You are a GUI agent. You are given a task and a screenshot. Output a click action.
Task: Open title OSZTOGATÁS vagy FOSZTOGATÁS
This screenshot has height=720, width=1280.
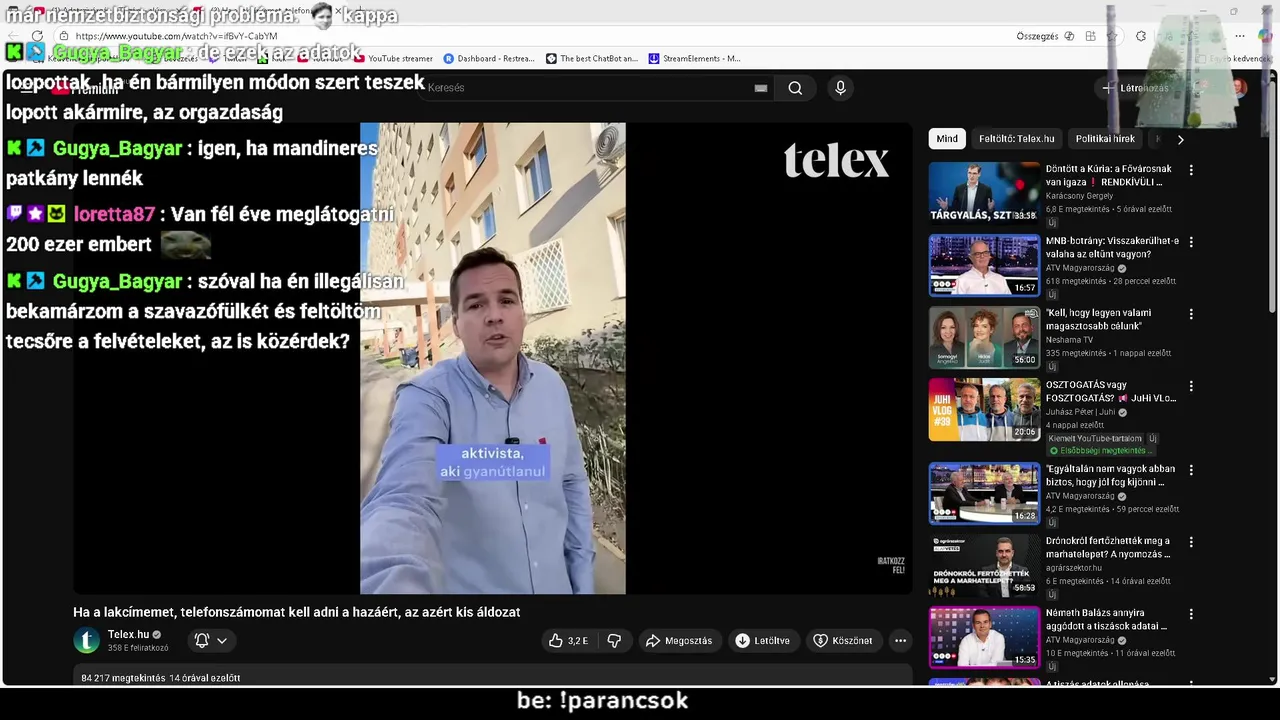click(x=1111, y=391)
